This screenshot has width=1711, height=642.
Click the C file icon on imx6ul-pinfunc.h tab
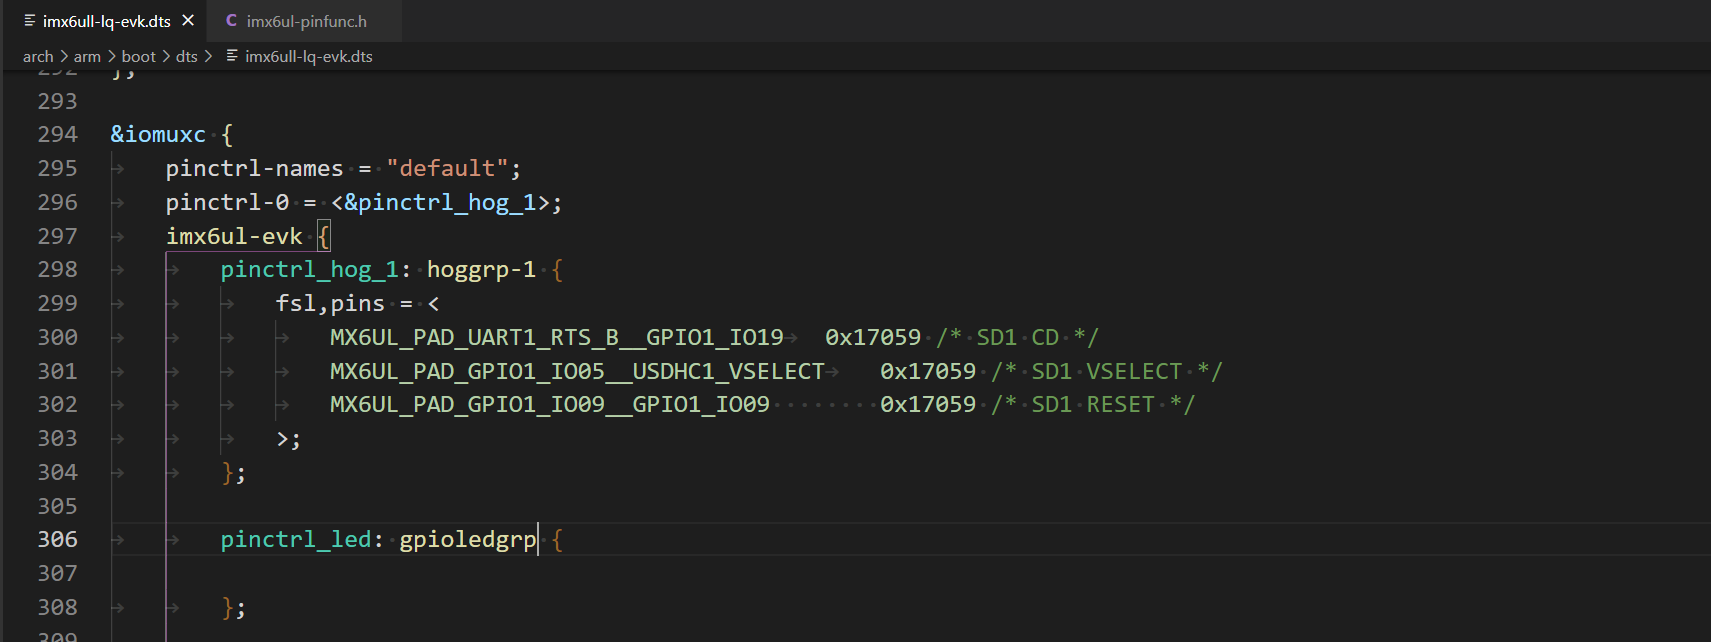(x=231, y=21)
